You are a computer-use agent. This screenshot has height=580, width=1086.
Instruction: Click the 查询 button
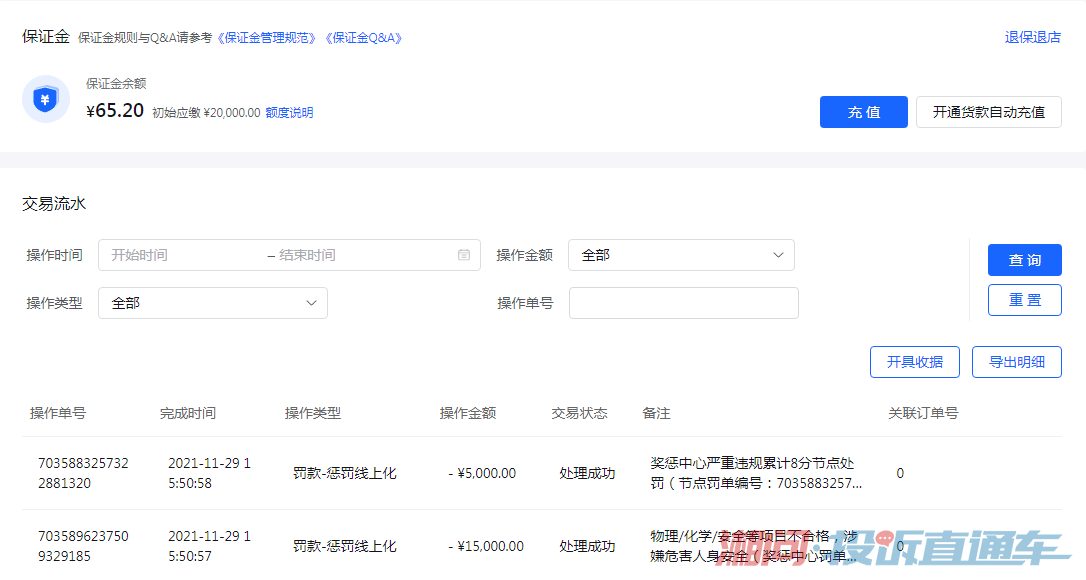(1024, 260)
